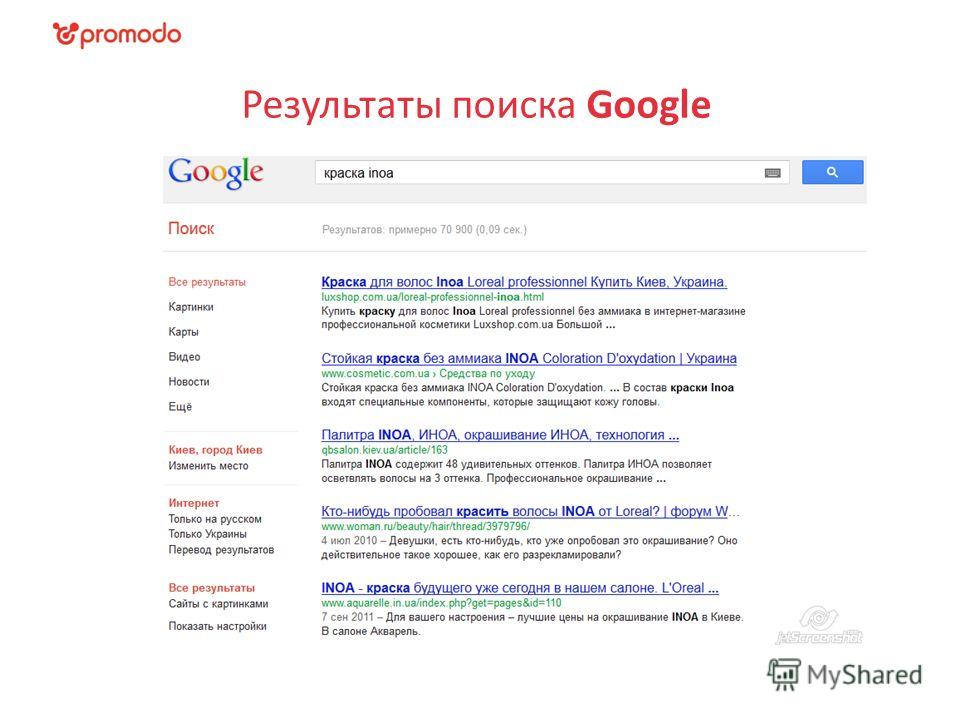960x720 pixels.
Task: Click the www.aquarelle.in.ua URL
Action: pos(441,603)
